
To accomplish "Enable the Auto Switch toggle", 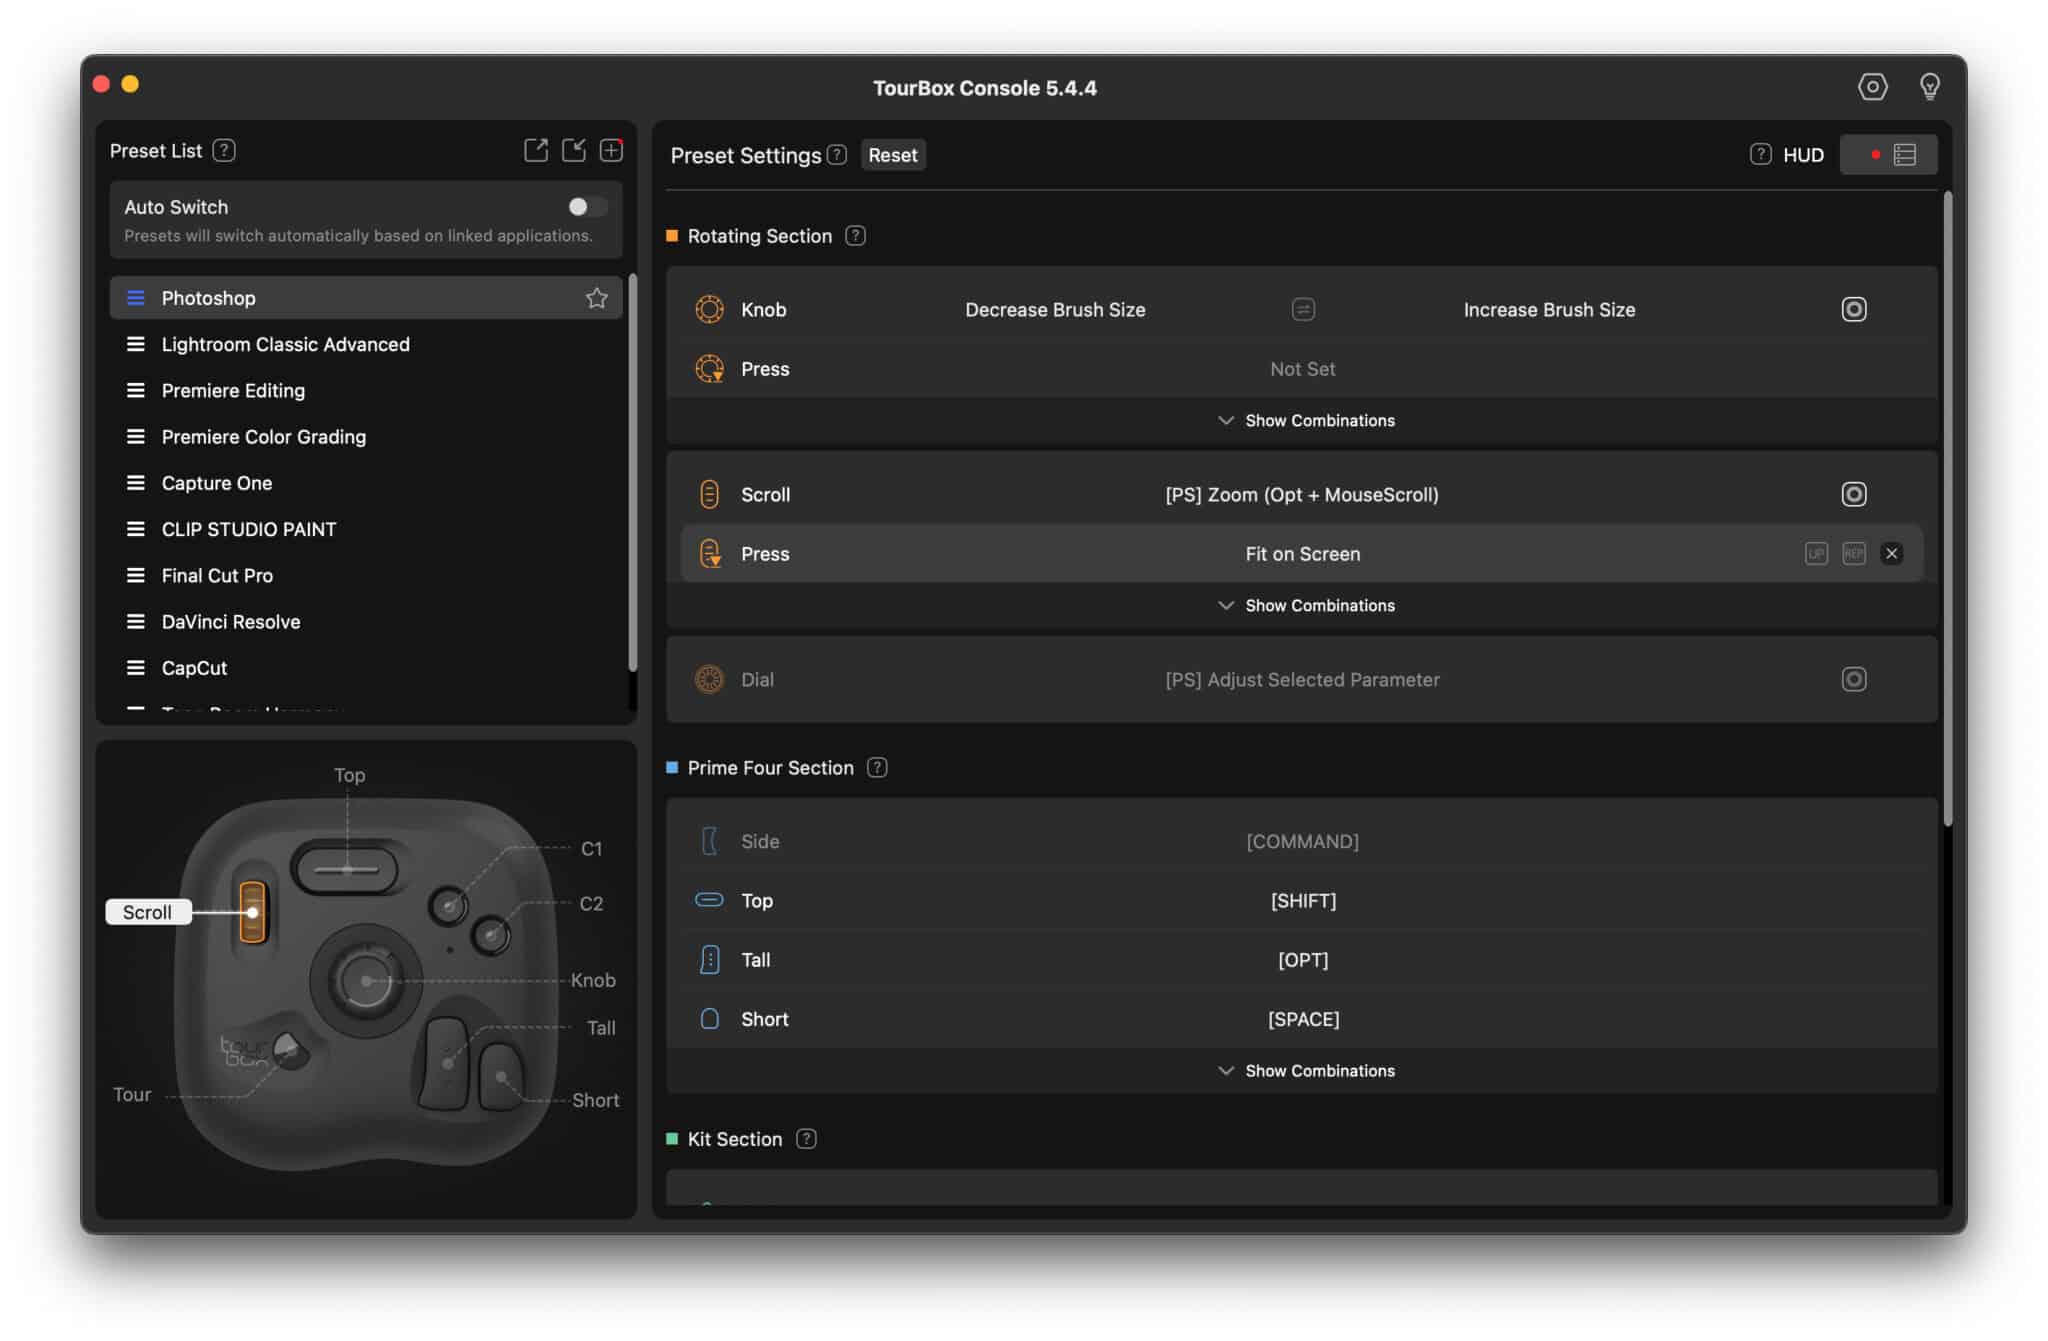I will pyautogui.click(x=586, y=206).
